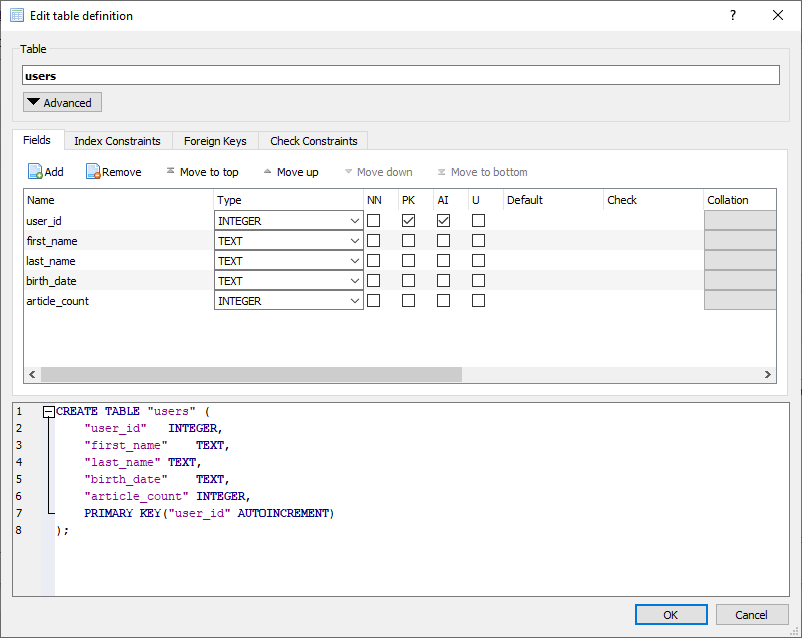This screenshot has width=802, height=638.
Task: Click the OK button
Action: pos(671,615)
